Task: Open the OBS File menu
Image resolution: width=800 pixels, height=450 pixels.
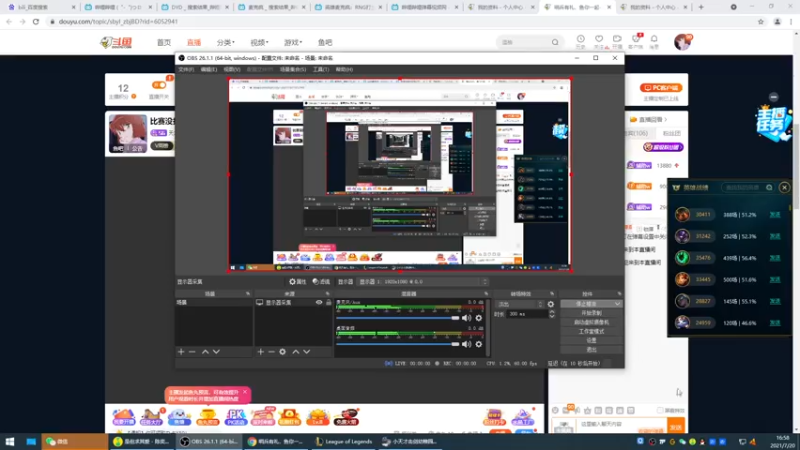Action: point(186,69)
